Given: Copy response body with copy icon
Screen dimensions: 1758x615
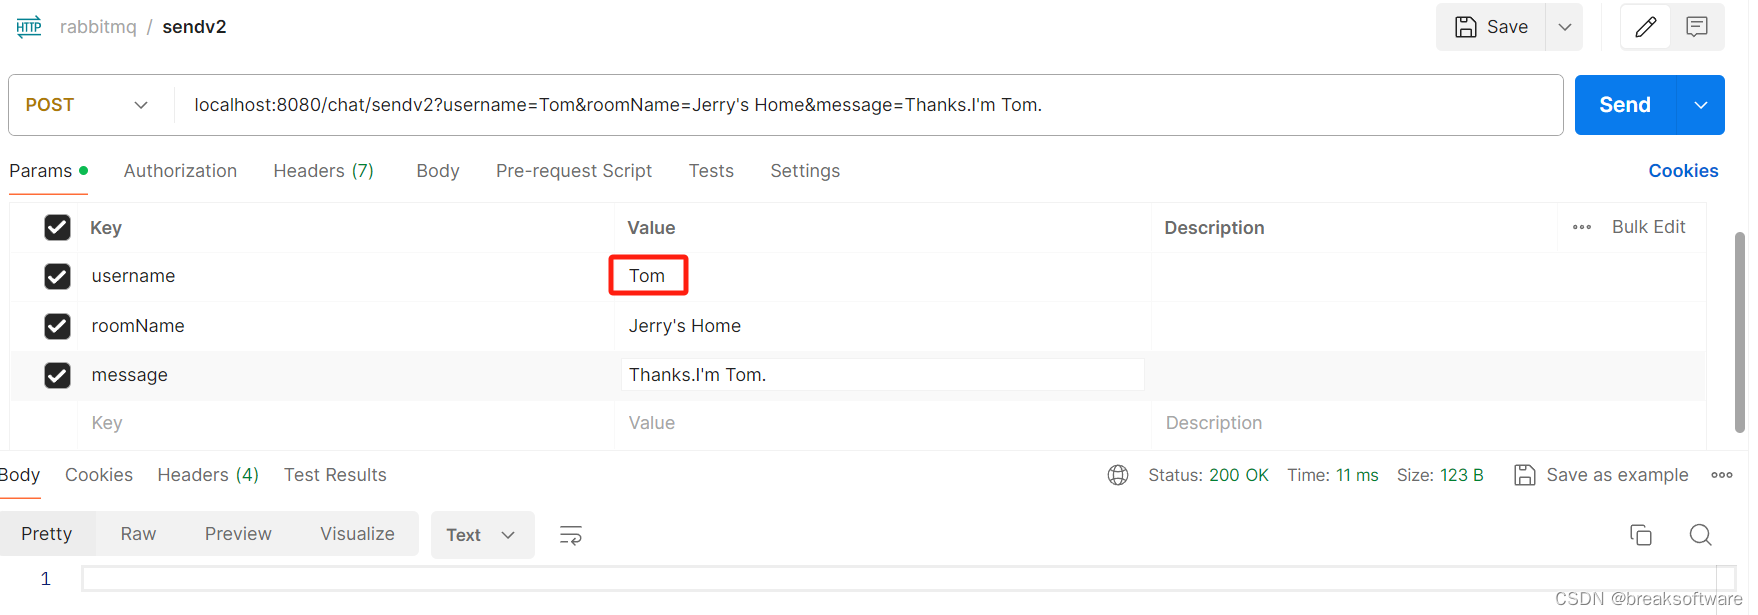Looking at the screenshot, I should click(x=1641, y=535).
